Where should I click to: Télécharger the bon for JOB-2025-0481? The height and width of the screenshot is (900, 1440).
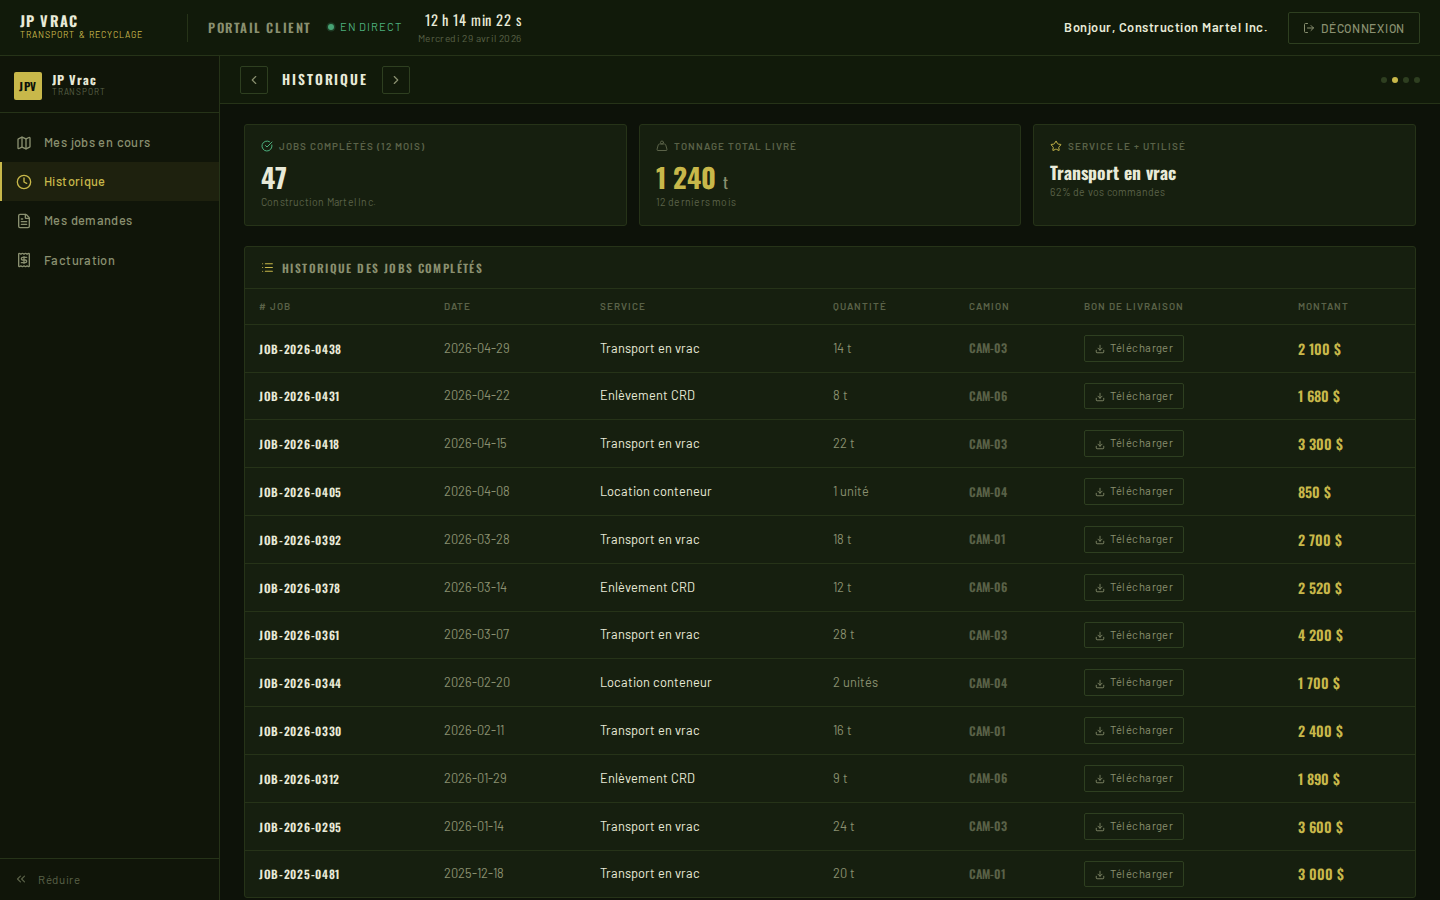pos(1133,874)
